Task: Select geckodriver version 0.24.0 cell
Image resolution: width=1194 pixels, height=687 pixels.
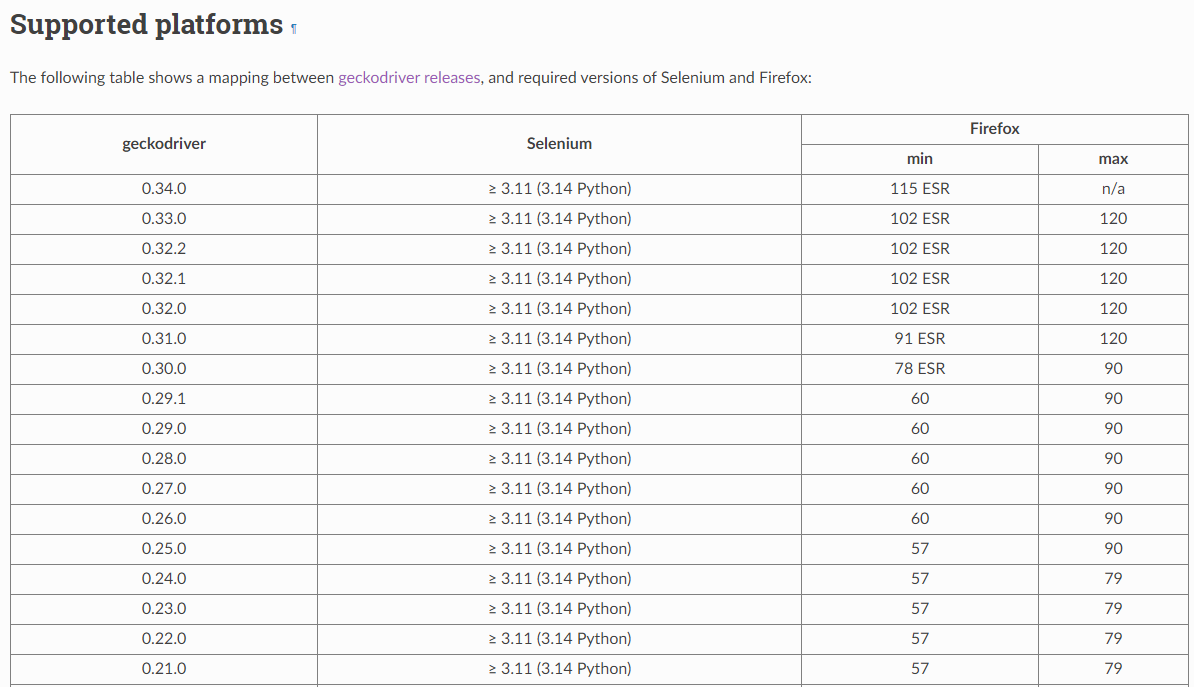Action: click(164, 579)
